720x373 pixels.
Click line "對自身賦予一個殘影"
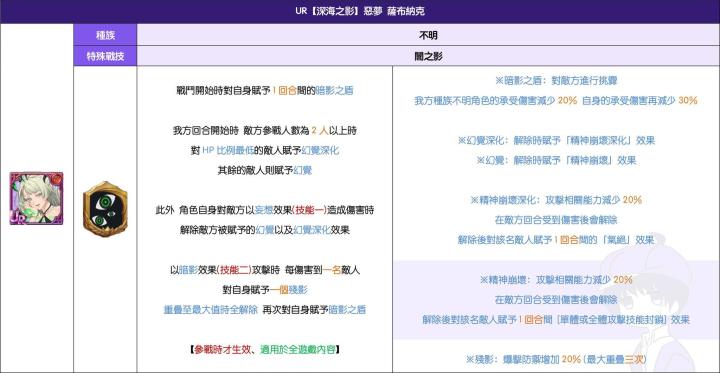point(265,290)
